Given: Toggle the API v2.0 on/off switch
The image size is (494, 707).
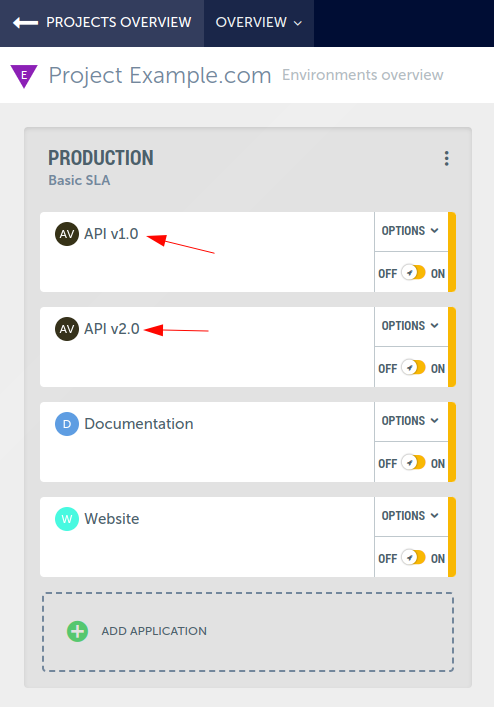Looking at the screenshot, I should point(413,367).
